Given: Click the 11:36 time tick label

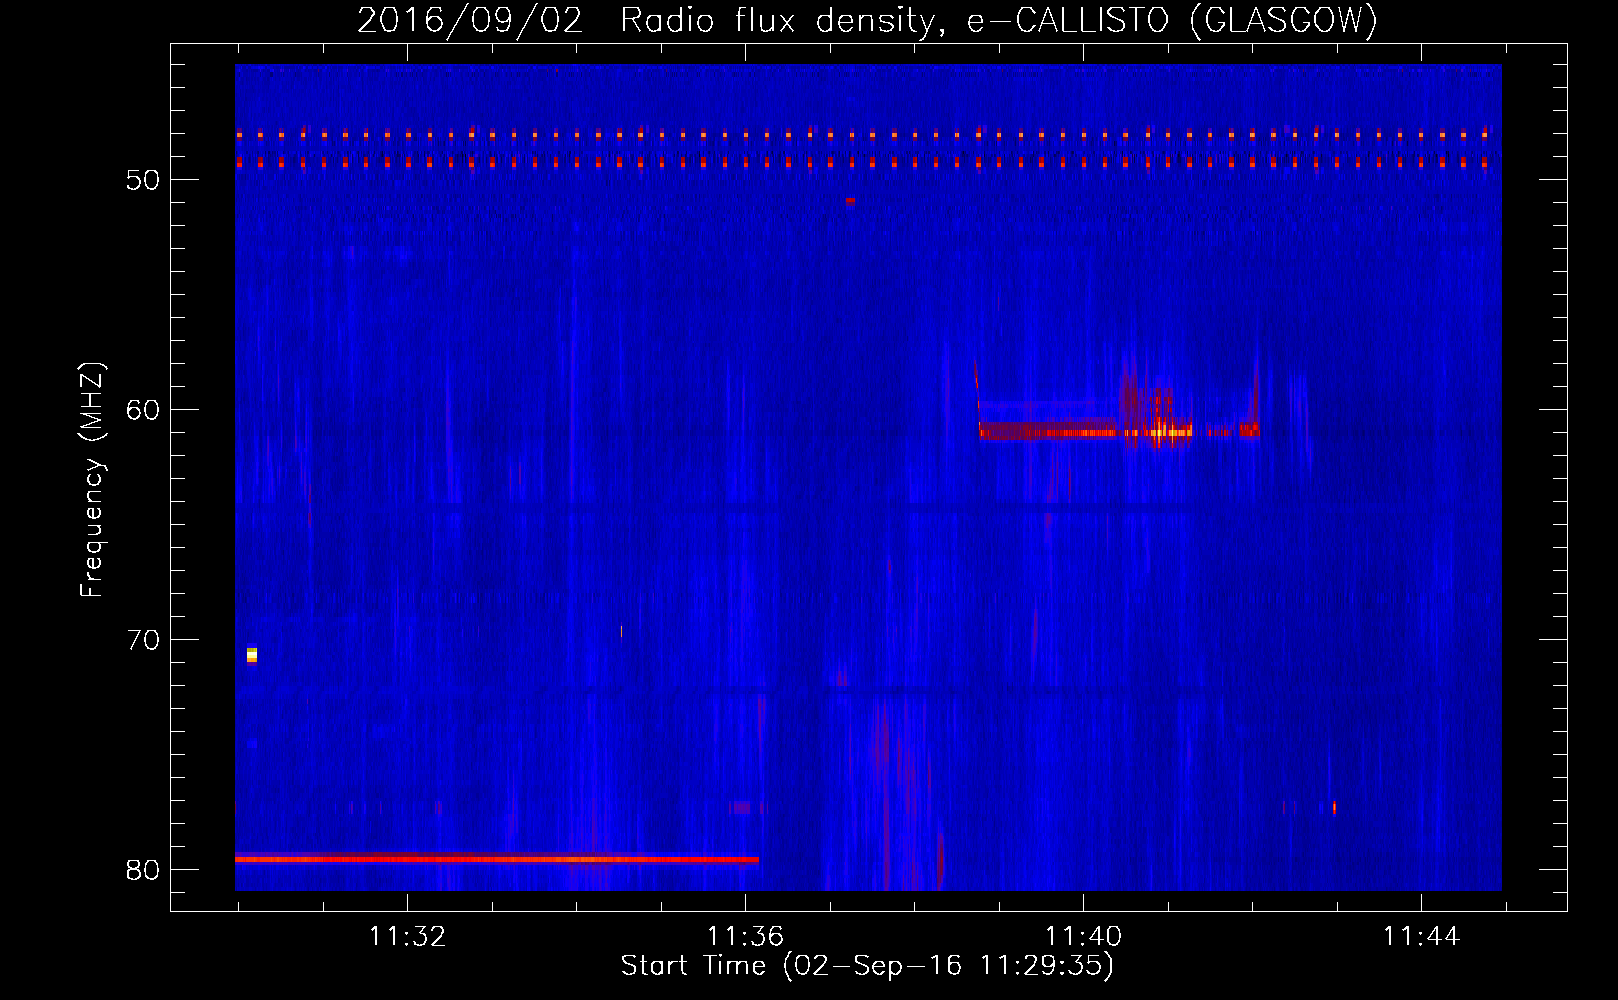Looking at the screenshot, I should 745,936.
